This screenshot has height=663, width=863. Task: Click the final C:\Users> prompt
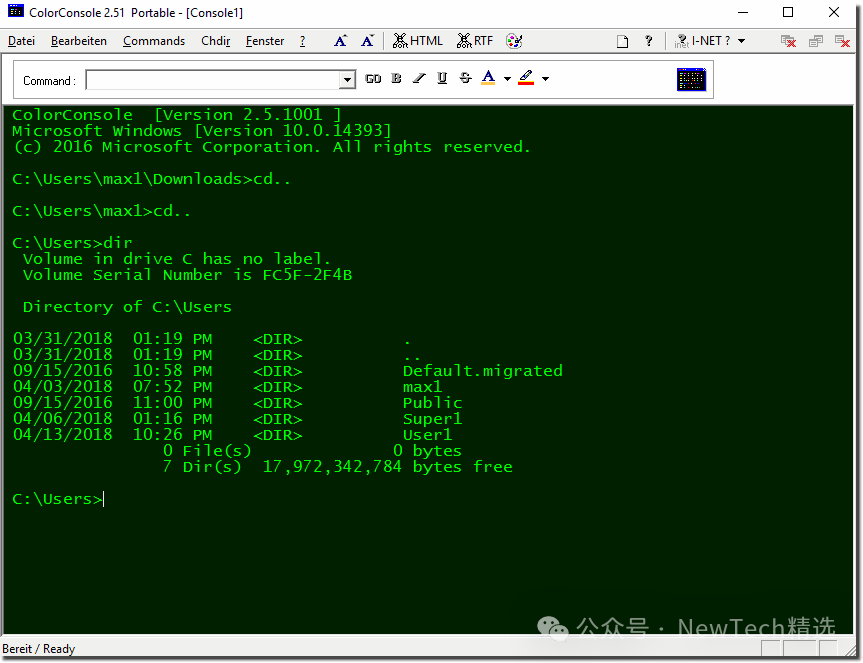tap(57, 499)
